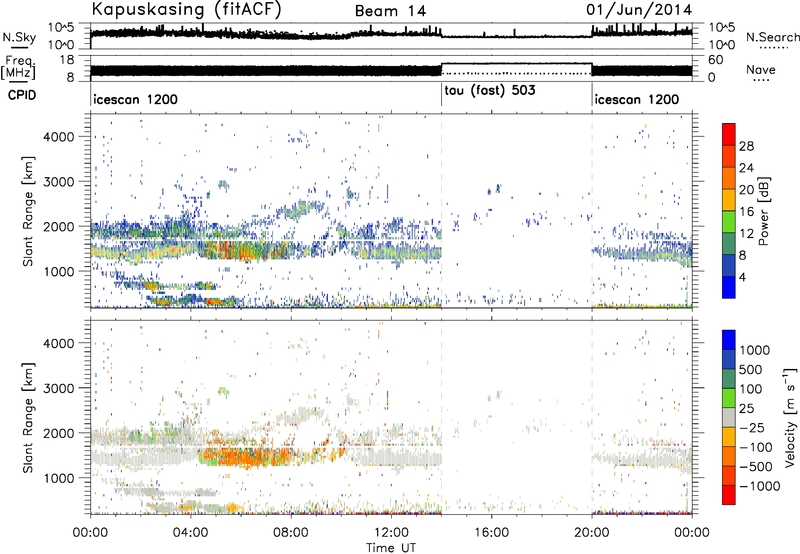Click the 08:00 time axis label
Viewport: 800px width, 554px height.
(x=291, y=533)
